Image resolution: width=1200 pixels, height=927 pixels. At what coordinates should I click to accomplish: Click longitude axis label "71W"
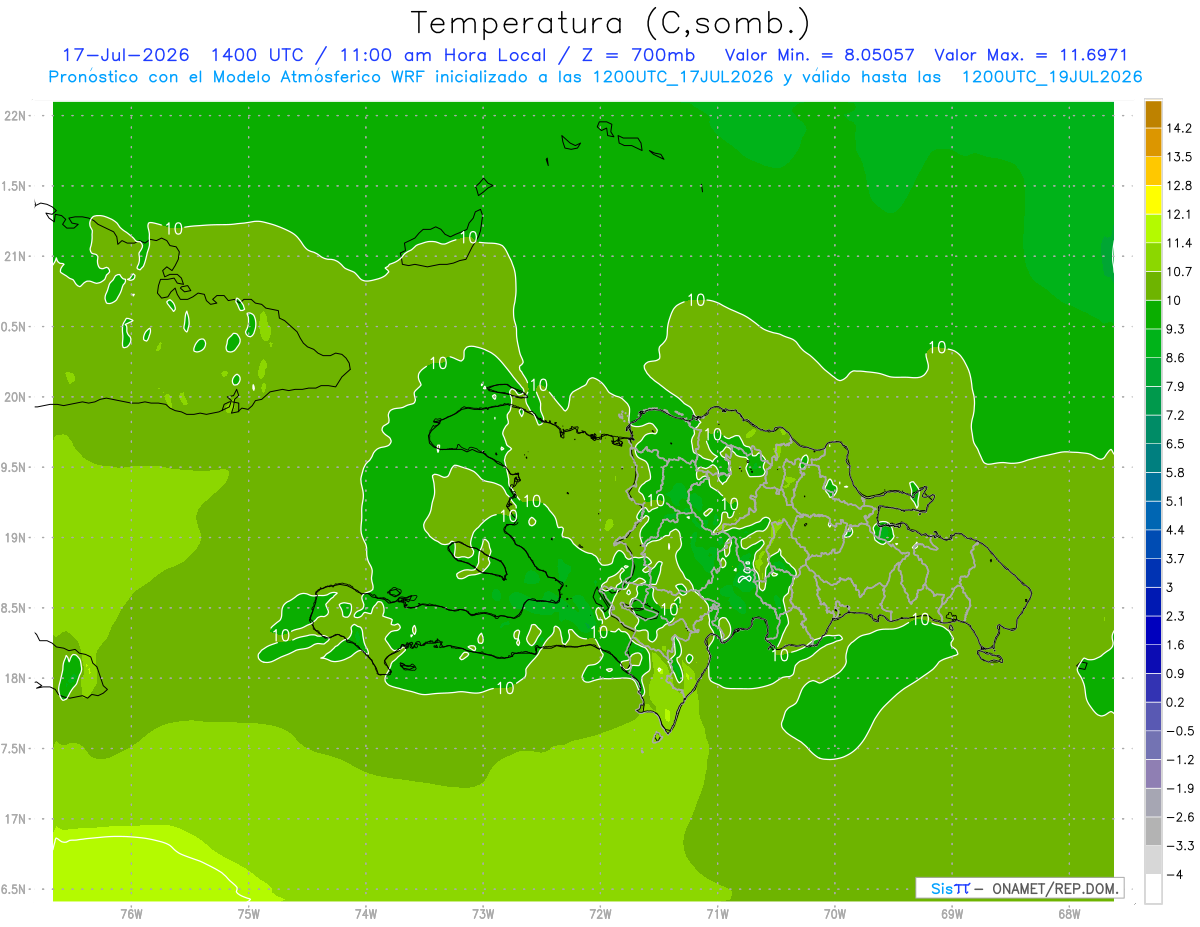coord(717,913)
